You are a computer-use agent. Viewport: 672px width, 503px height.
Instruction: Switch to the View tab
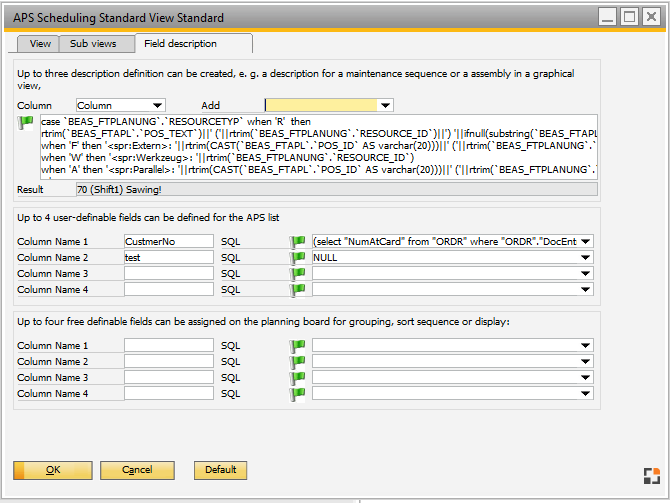(x=40, y=44)
